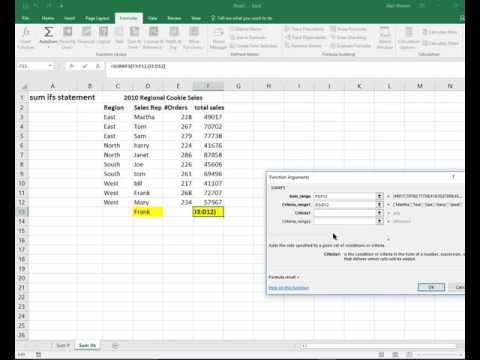
Task: Click Trace Precedents
Action: pyautogui.click(x=305, y=29)
